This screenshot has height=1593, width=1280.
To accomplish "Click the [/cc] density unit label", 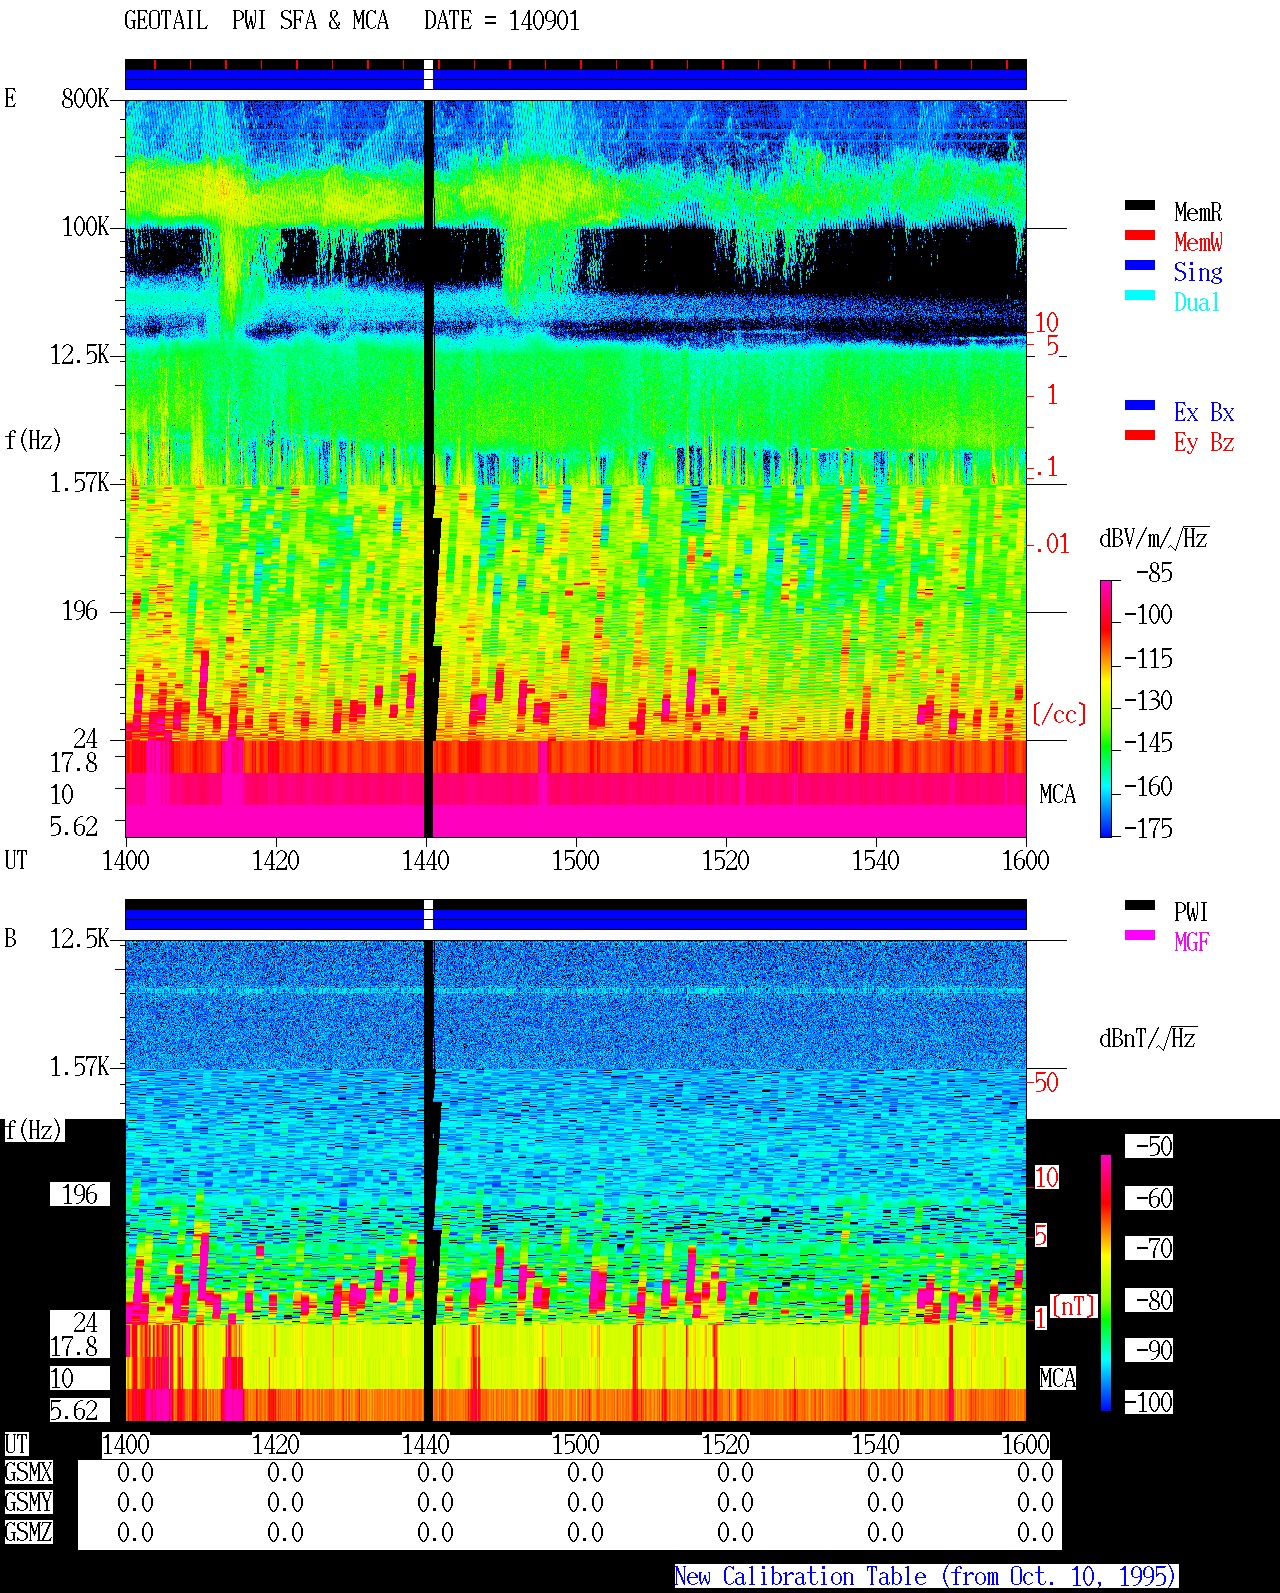I will coord(1059,714).
